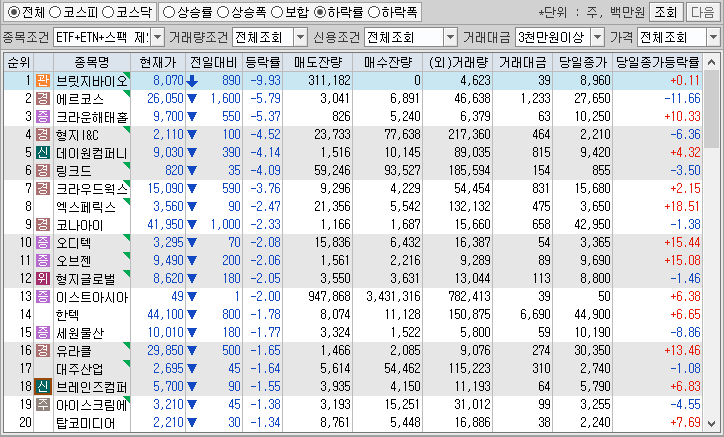Click the 위 badge next to 형지글로벌
The width and height of the screenshot is (724, 437).
tap(43, 279)
